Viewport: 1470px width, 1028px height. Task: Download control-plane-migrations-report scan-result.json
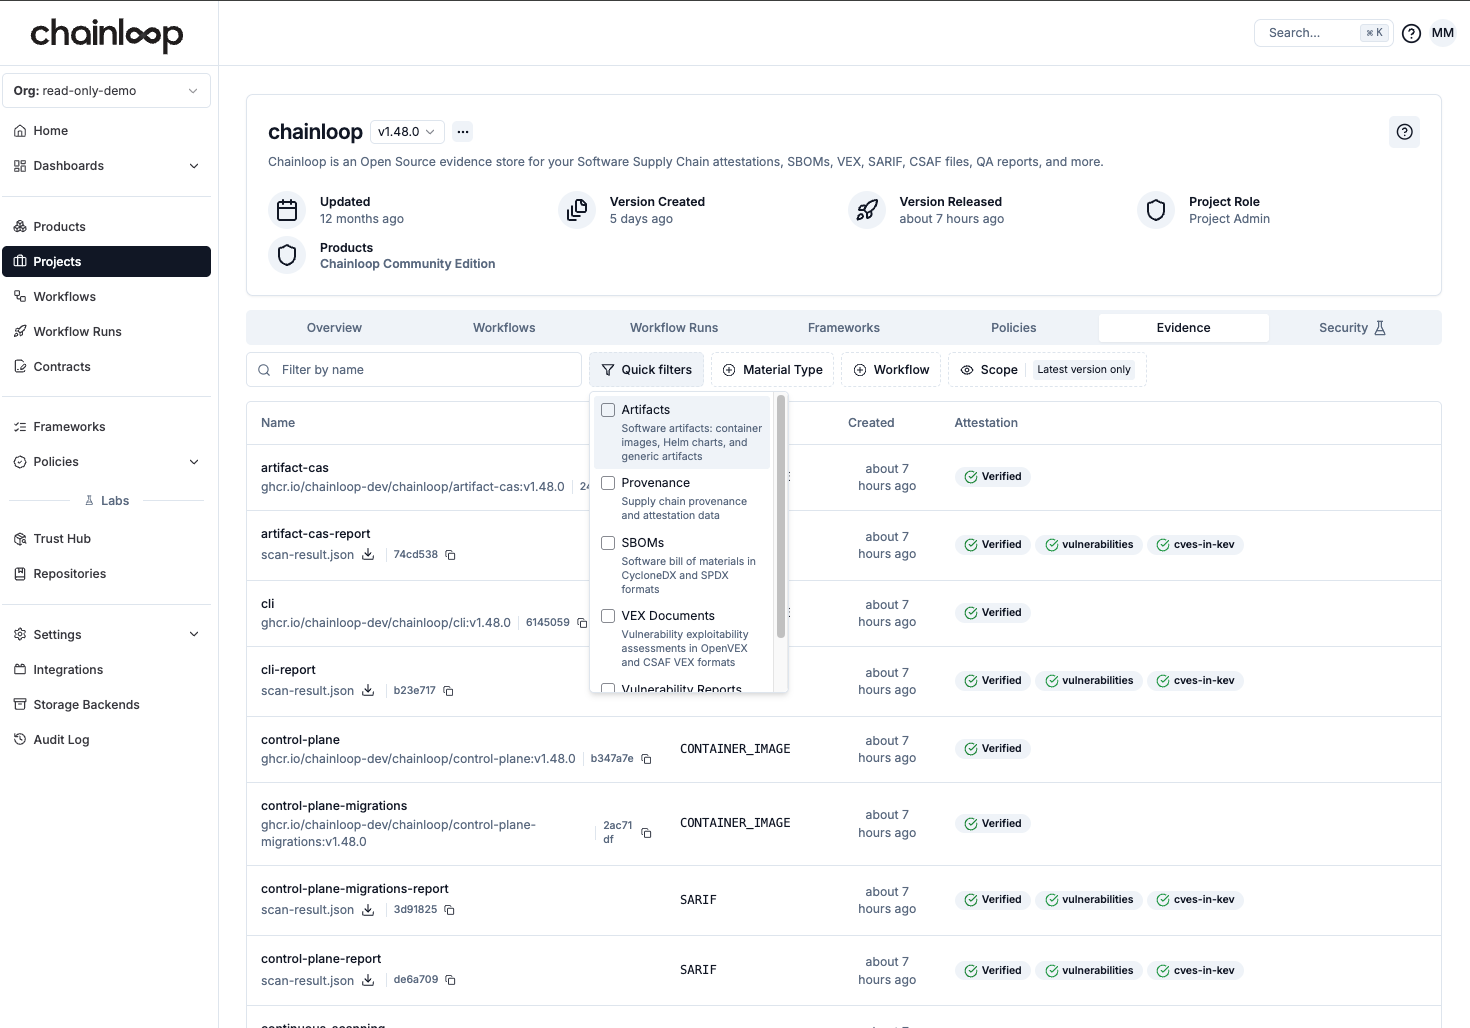368,909
